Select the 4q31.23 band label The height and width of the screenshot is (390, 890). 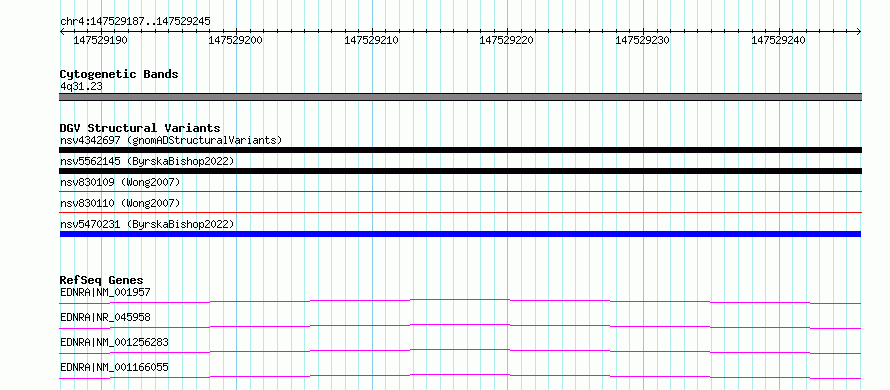click(x=81, y=86)
